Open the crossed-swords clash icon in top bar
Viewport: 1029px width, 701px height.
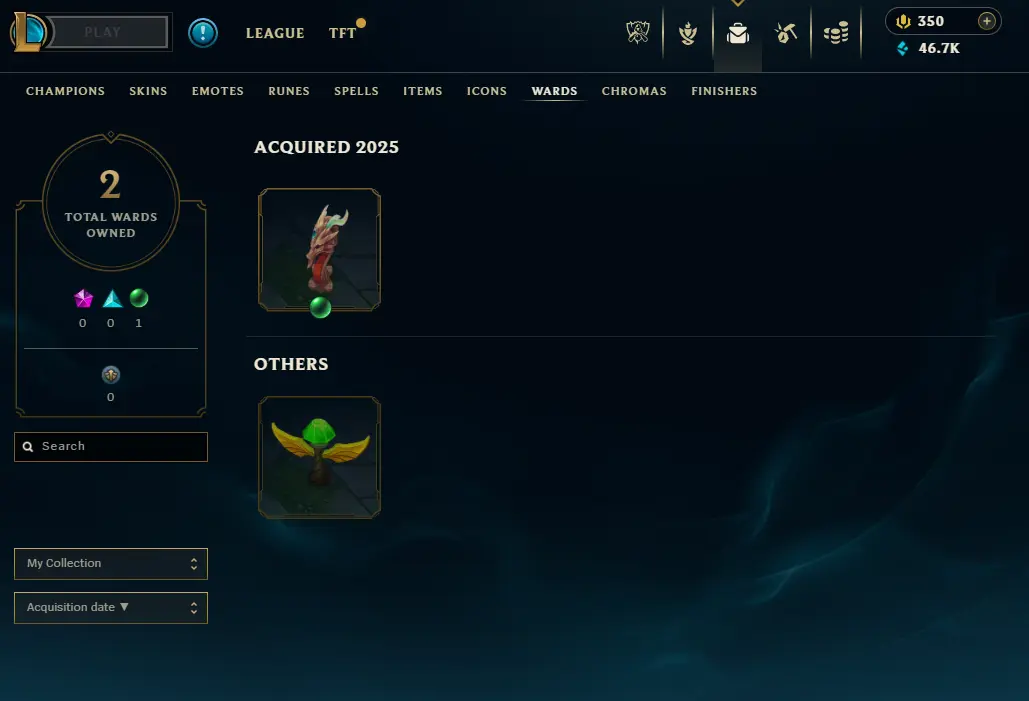pyautogui.click(x=638, y=32)
